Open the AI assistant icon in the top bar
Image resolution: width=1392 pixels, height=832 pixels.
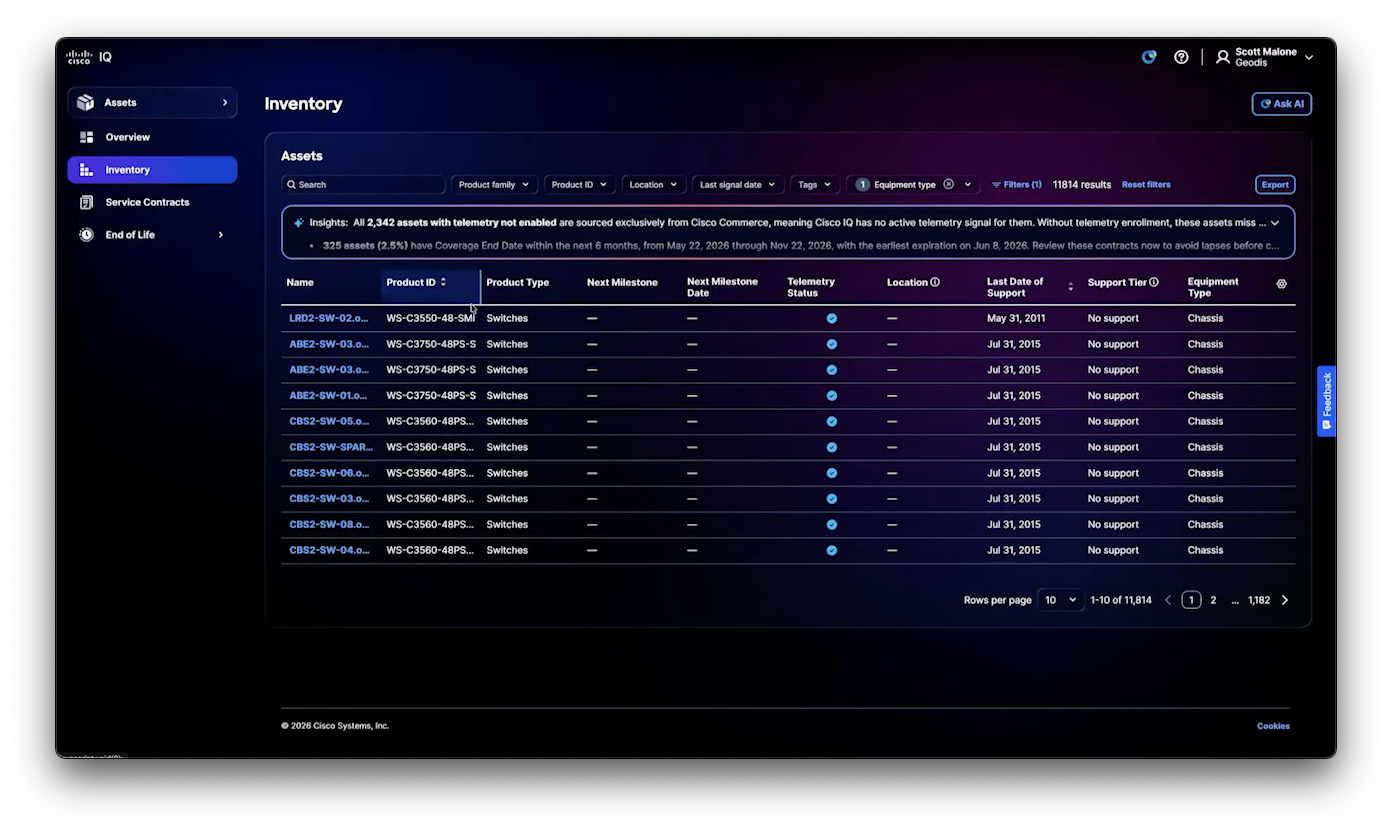(1149, 57)
